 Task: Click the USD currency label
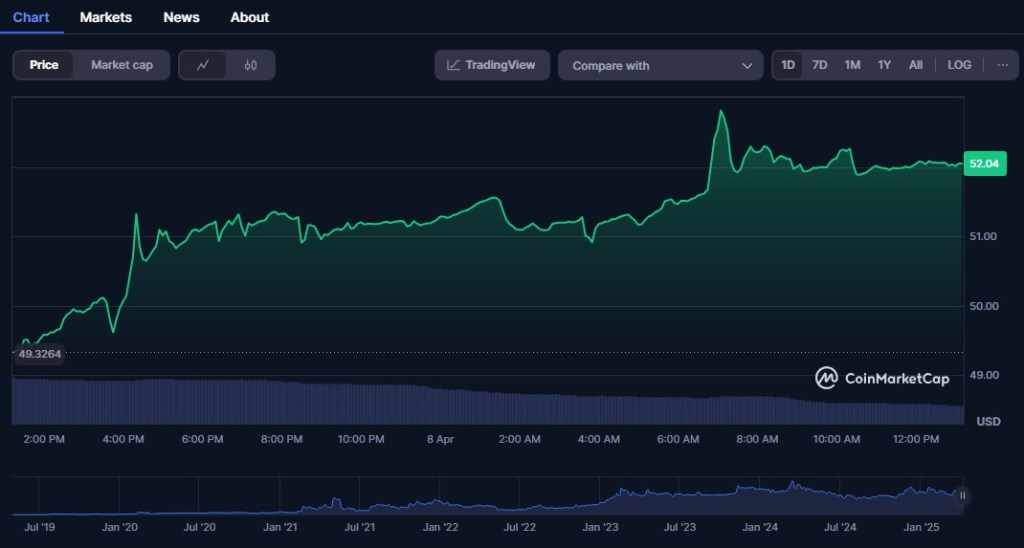point(988,422)
